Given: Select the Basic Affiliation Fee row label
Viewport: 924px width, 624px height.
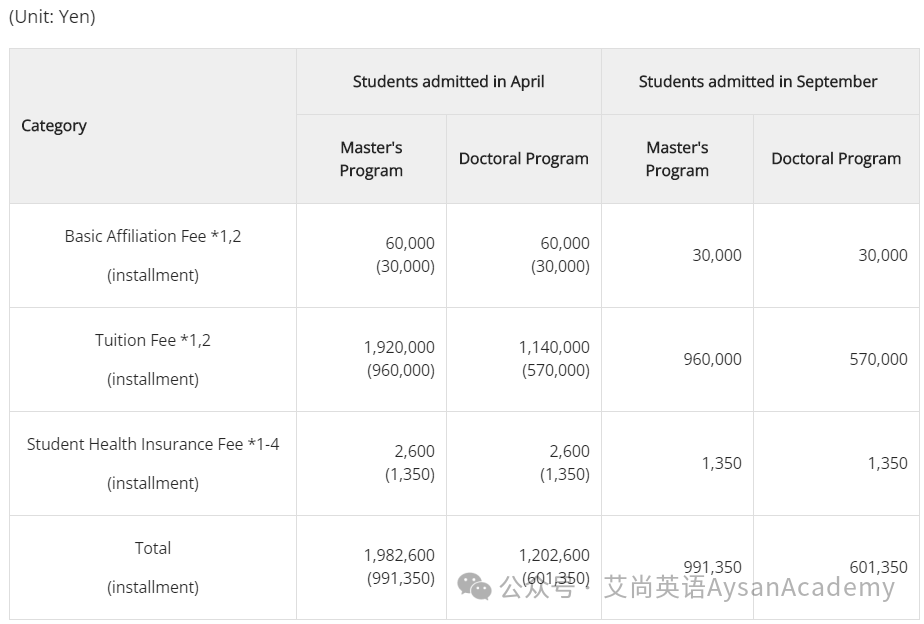Looking at the screenshot, I should 153,236.
